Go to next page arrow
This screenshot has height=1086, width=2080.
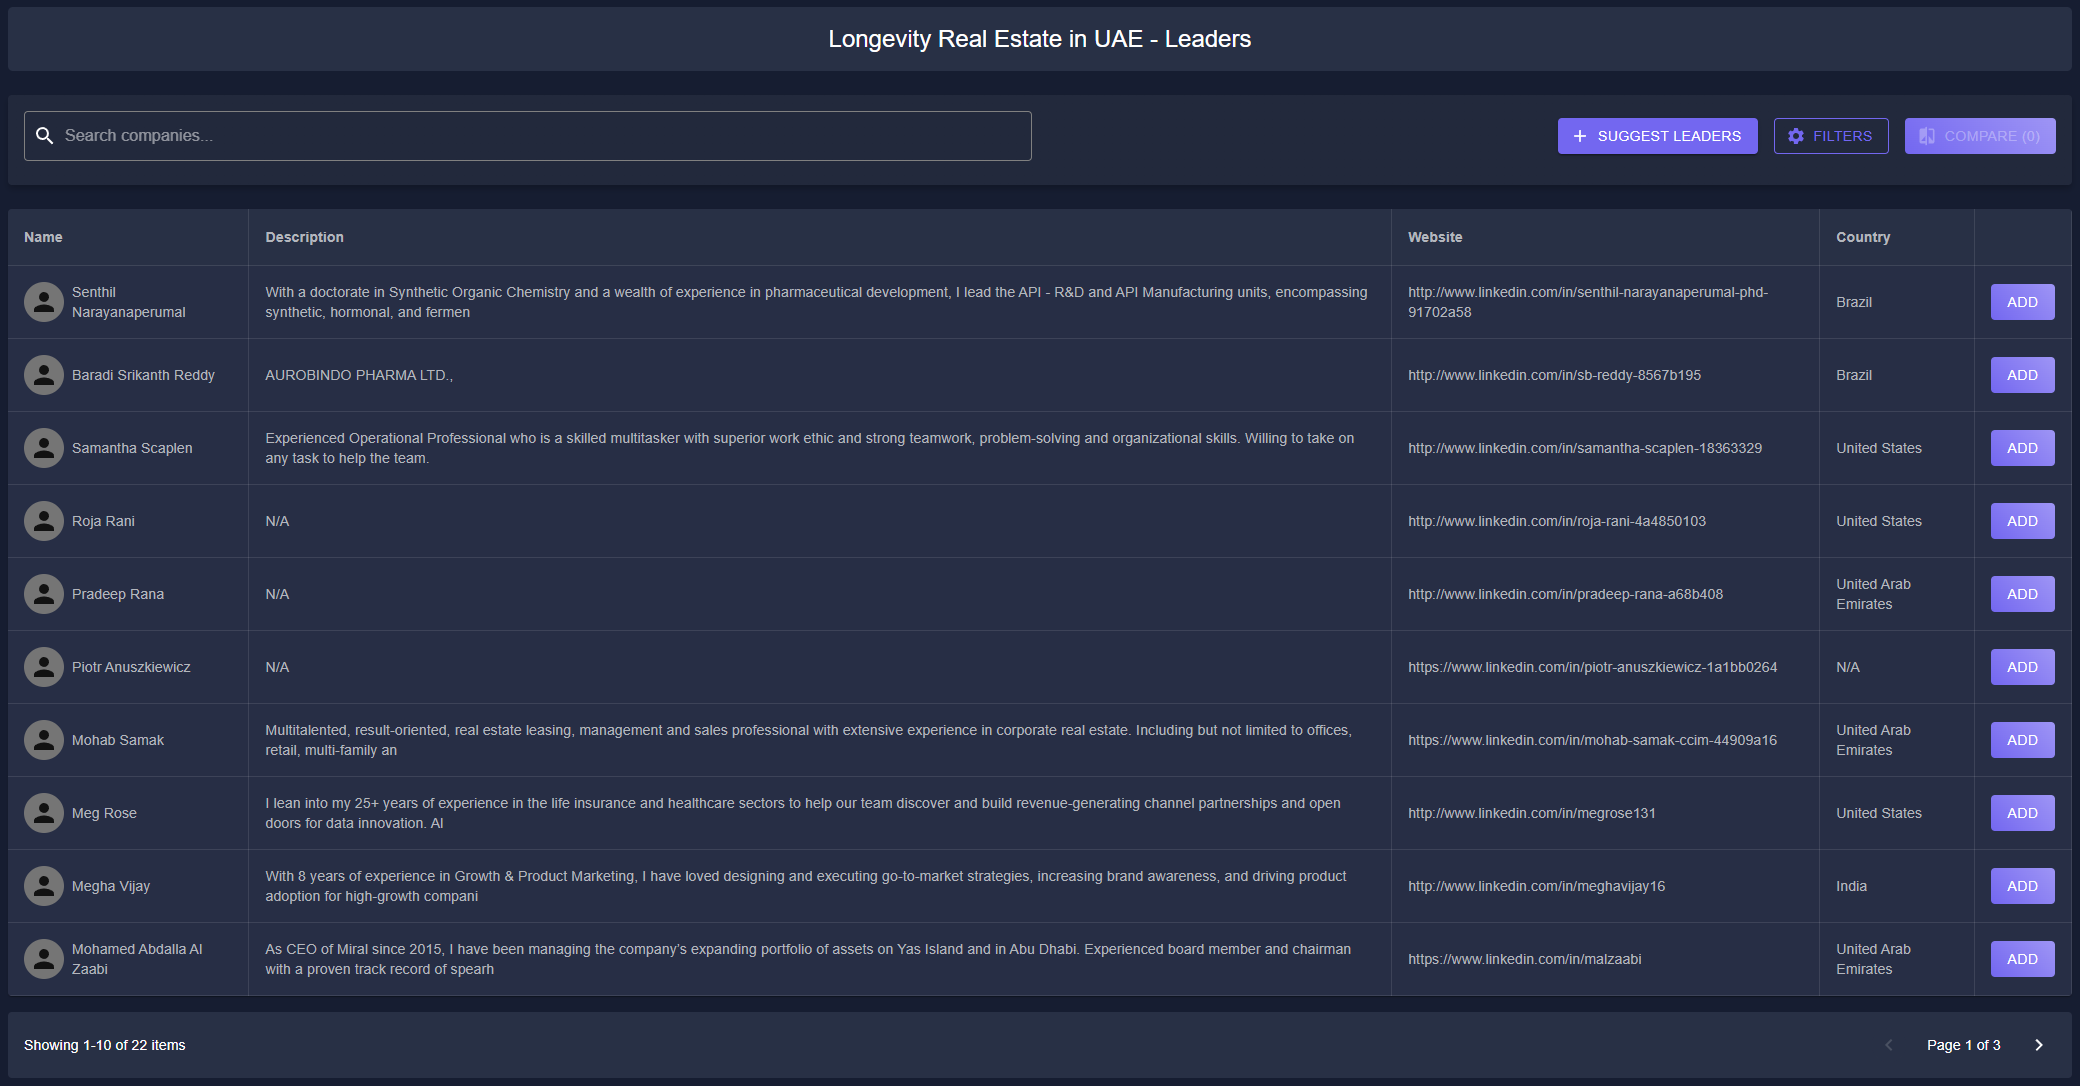tap(2038, 1045)
